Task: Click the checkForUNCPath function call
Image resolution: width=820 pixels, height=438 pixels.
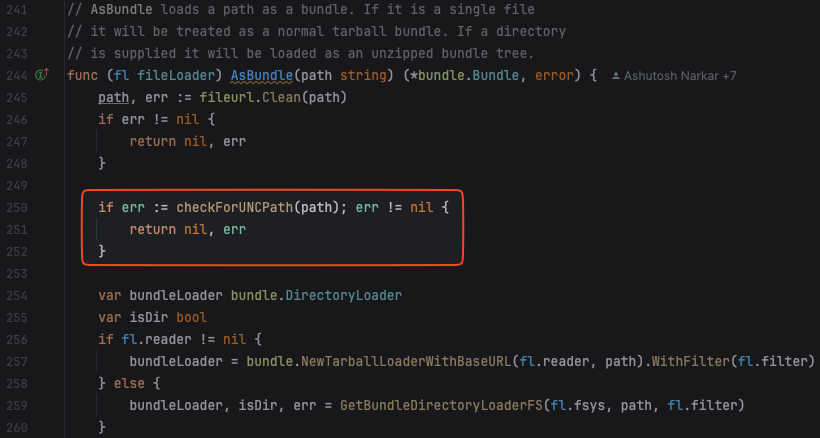Action: click(234, 208)
